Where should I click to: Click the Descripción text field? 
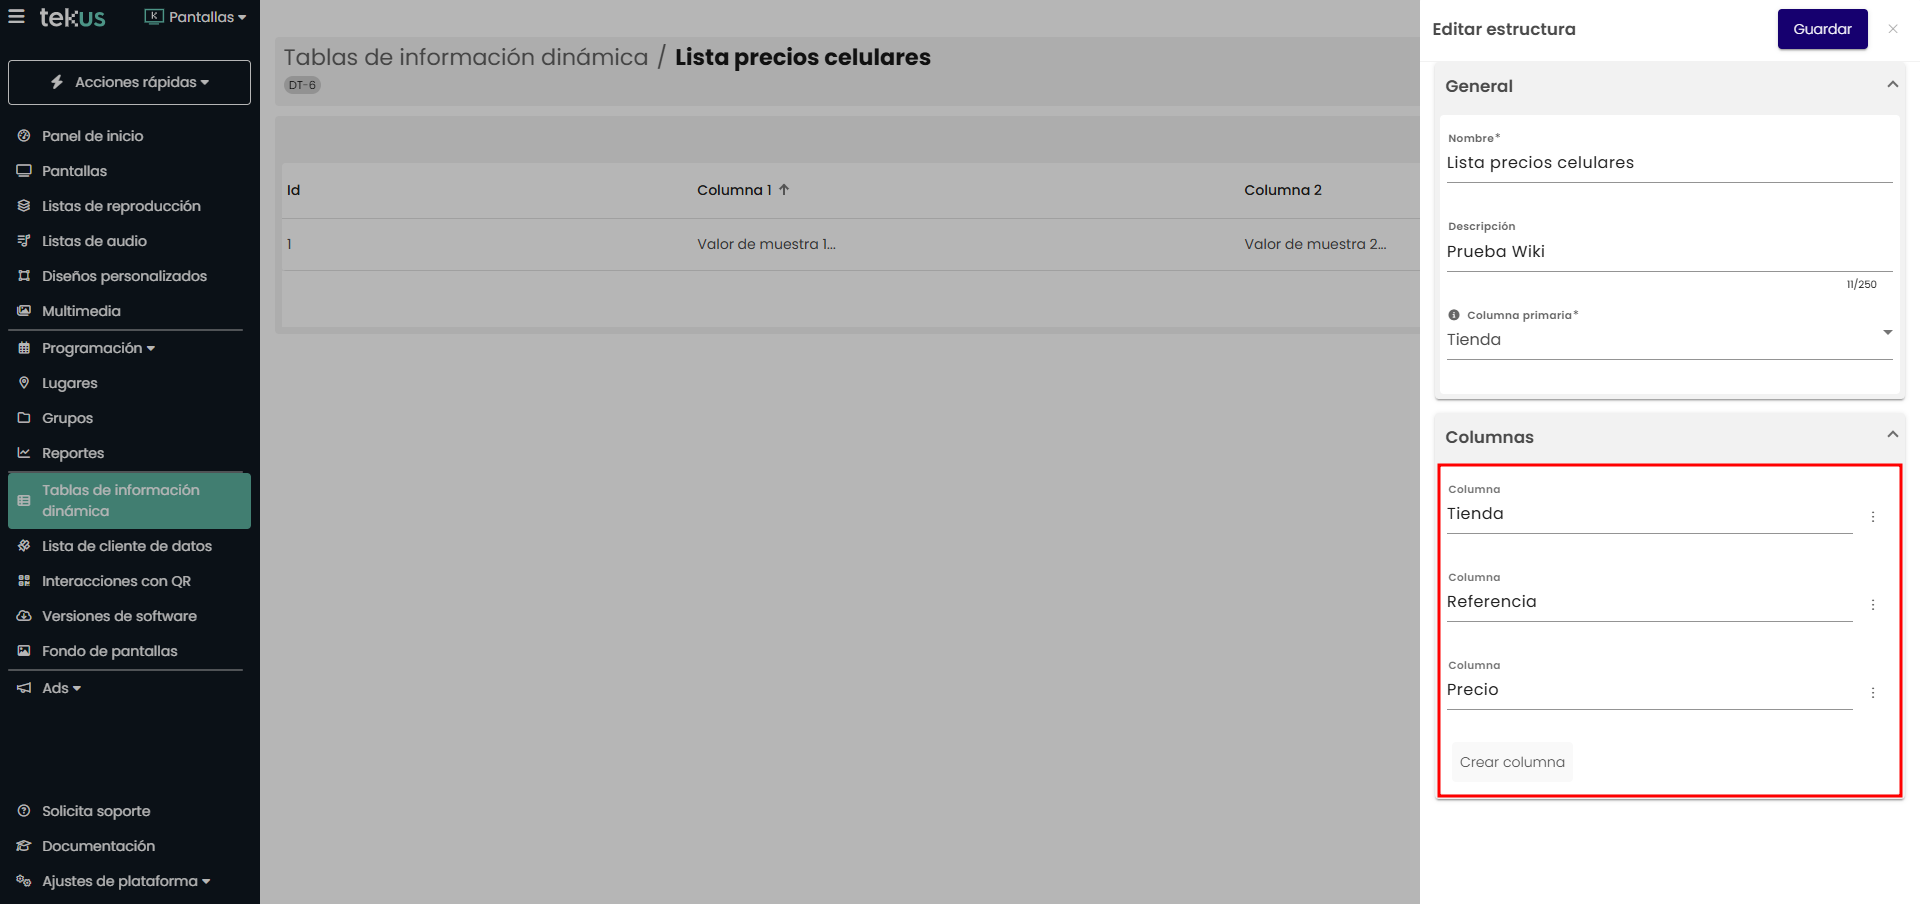point(1668,252)
